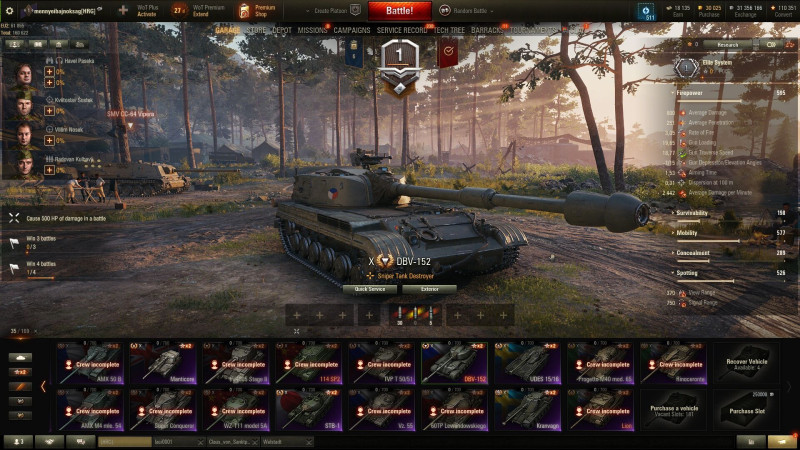Open the Random Battle mode dropdown

pyautogui.click(x=467, y=10)
